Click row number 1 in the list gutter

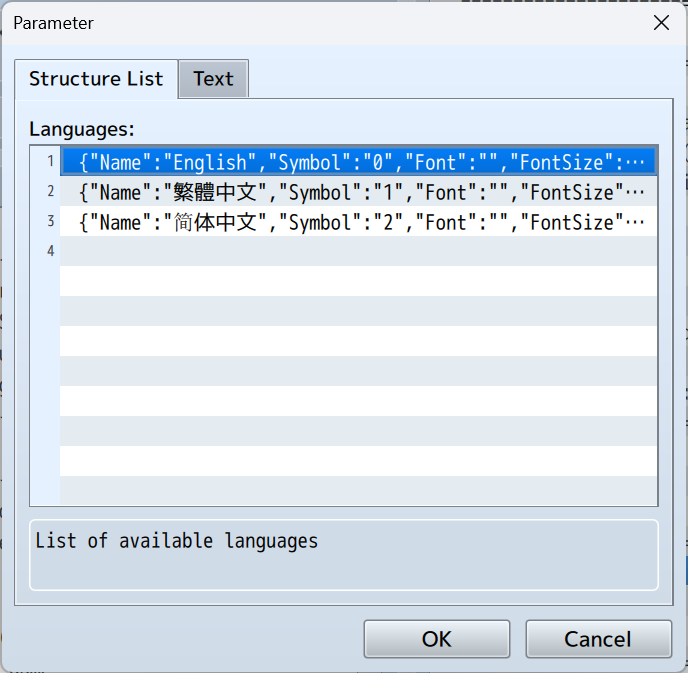(x=50, y=162)
